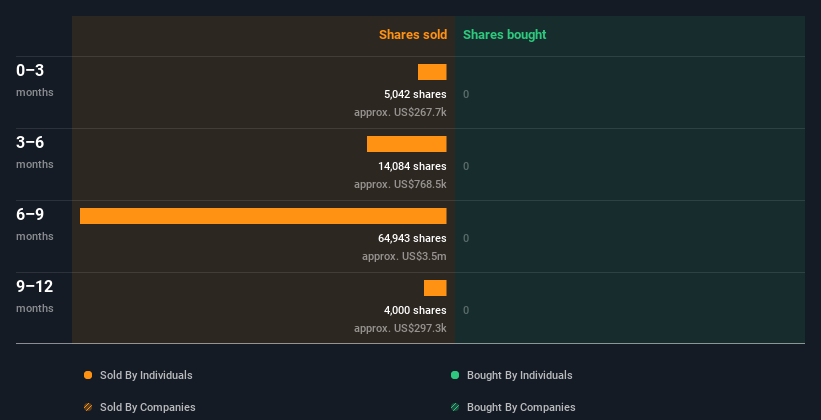Image resolution: width=821 pixels, height=420 pixels.
Task: Click the 0–3 months orange sold bar
Action: pyautogui.click(x=432, y=72)
